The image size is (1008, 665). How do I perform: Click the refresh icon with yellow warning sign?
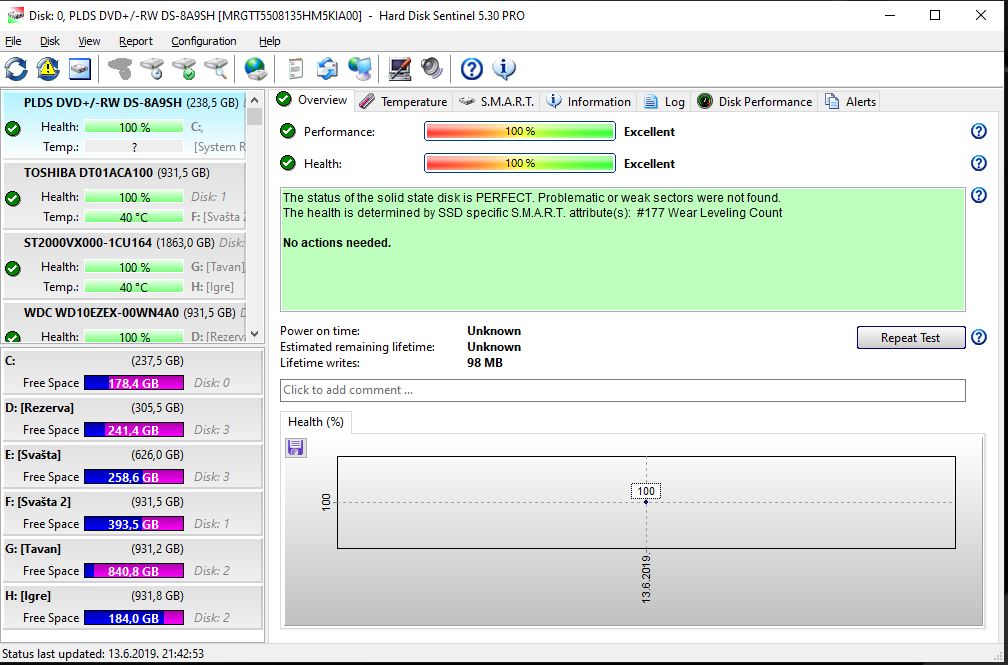48,69
